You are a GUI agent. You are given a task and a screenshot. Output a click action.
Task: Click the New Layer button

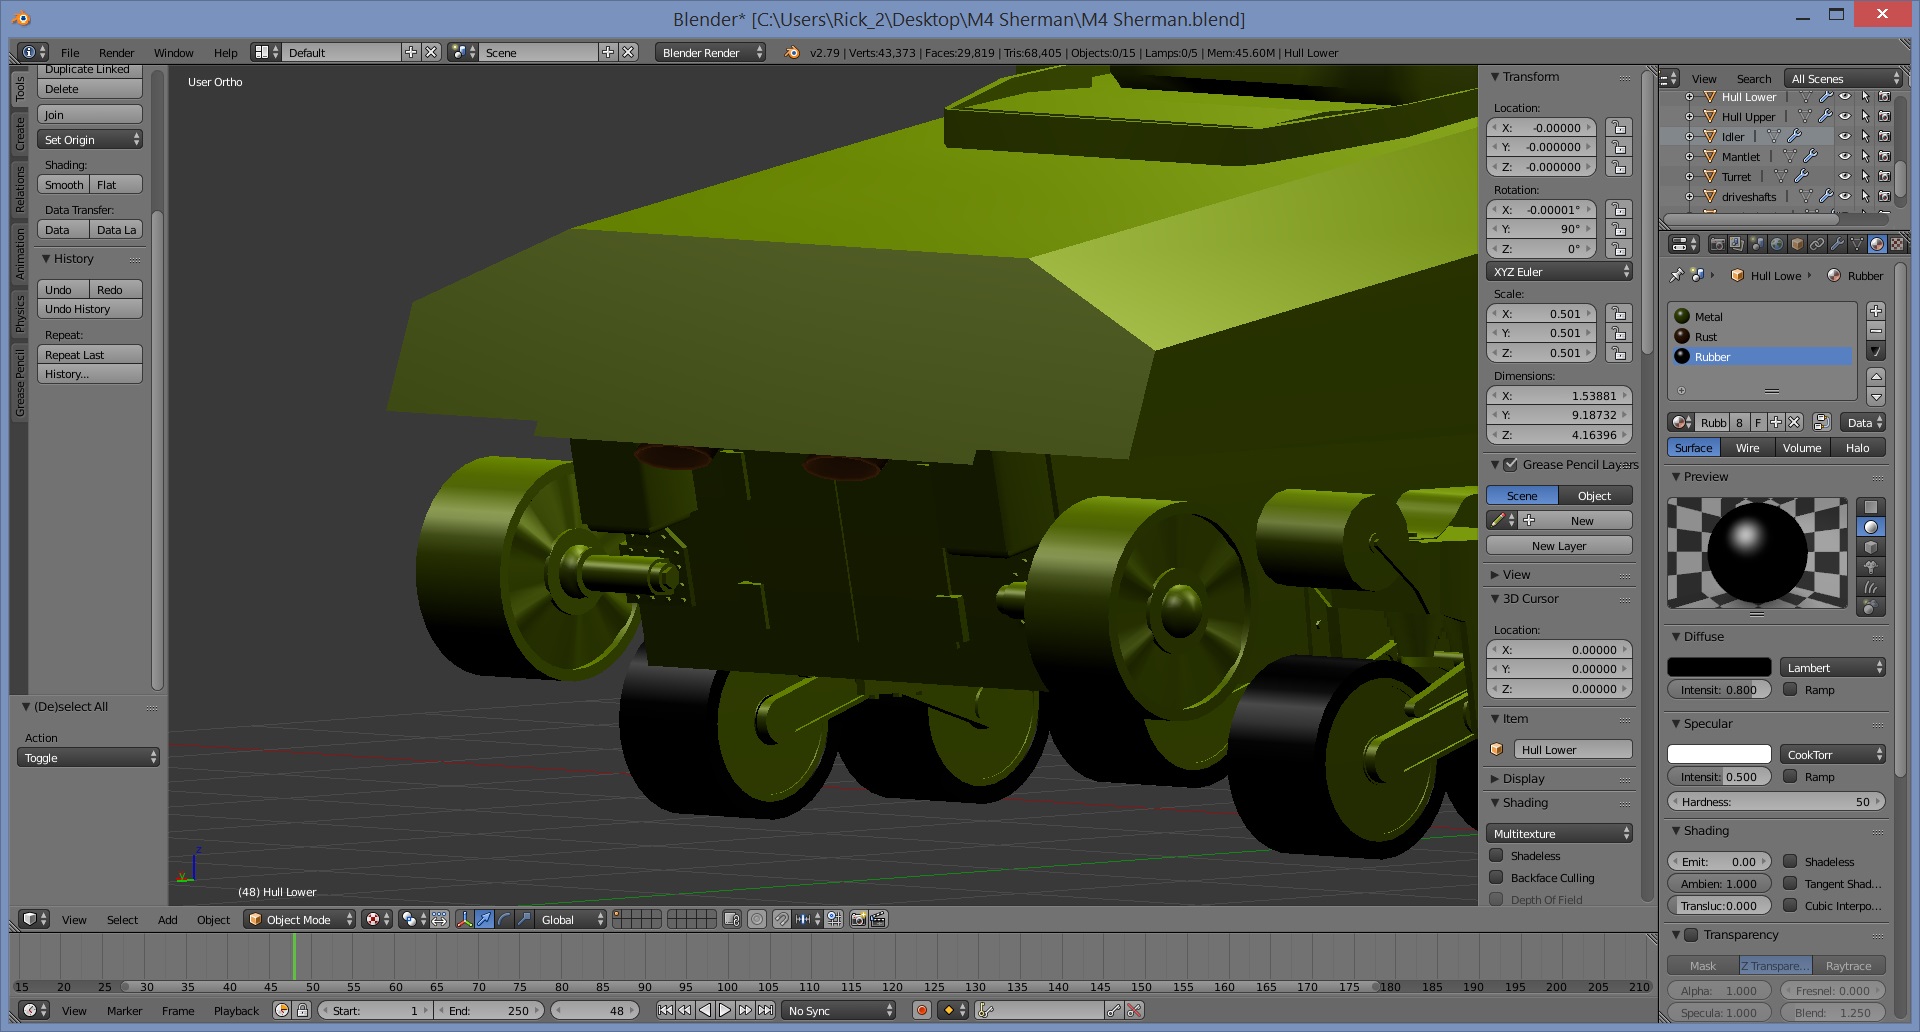pyautogui.click(x=1559, y=545)
